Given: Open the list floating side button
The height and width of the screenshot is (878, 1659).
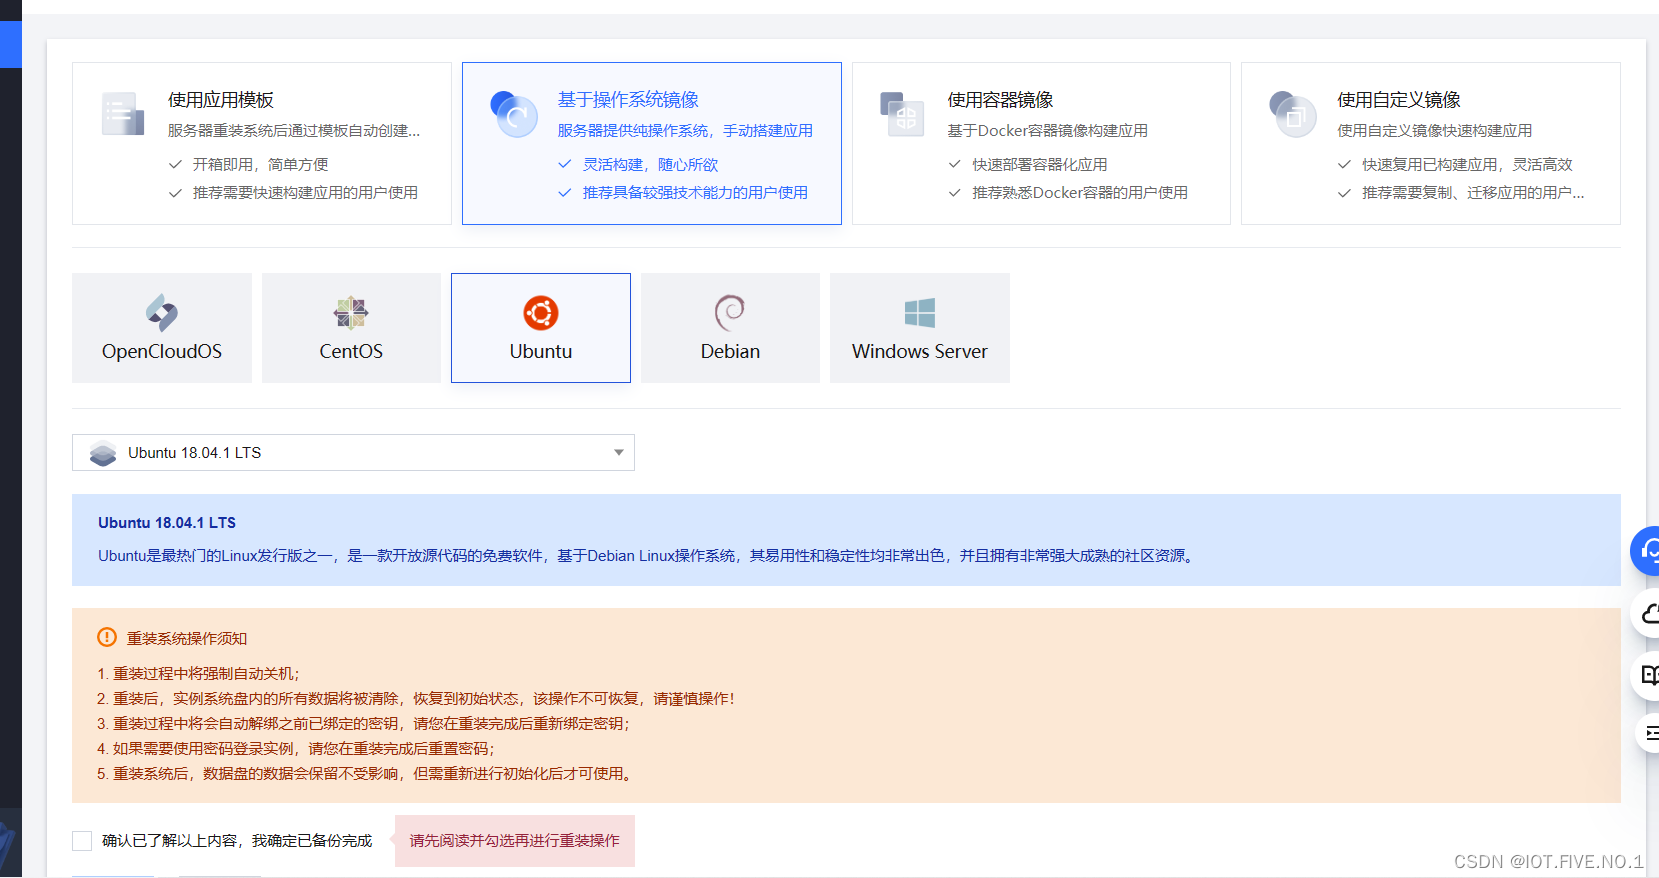Looking at the screenshot, I should pyautogui.click(x=1648, y=734).
